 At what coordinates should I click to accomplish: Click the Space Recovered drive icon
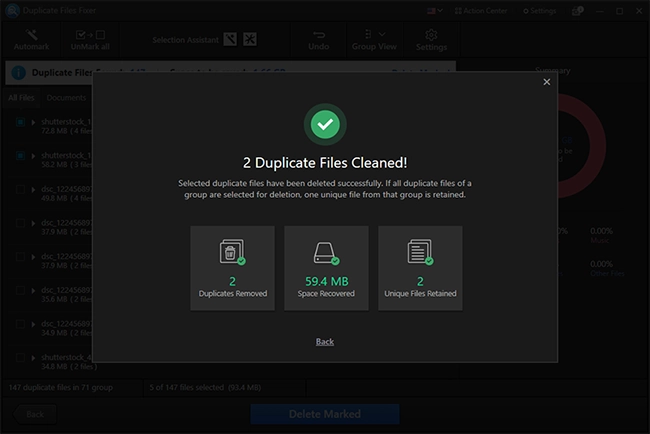point(326,253)
